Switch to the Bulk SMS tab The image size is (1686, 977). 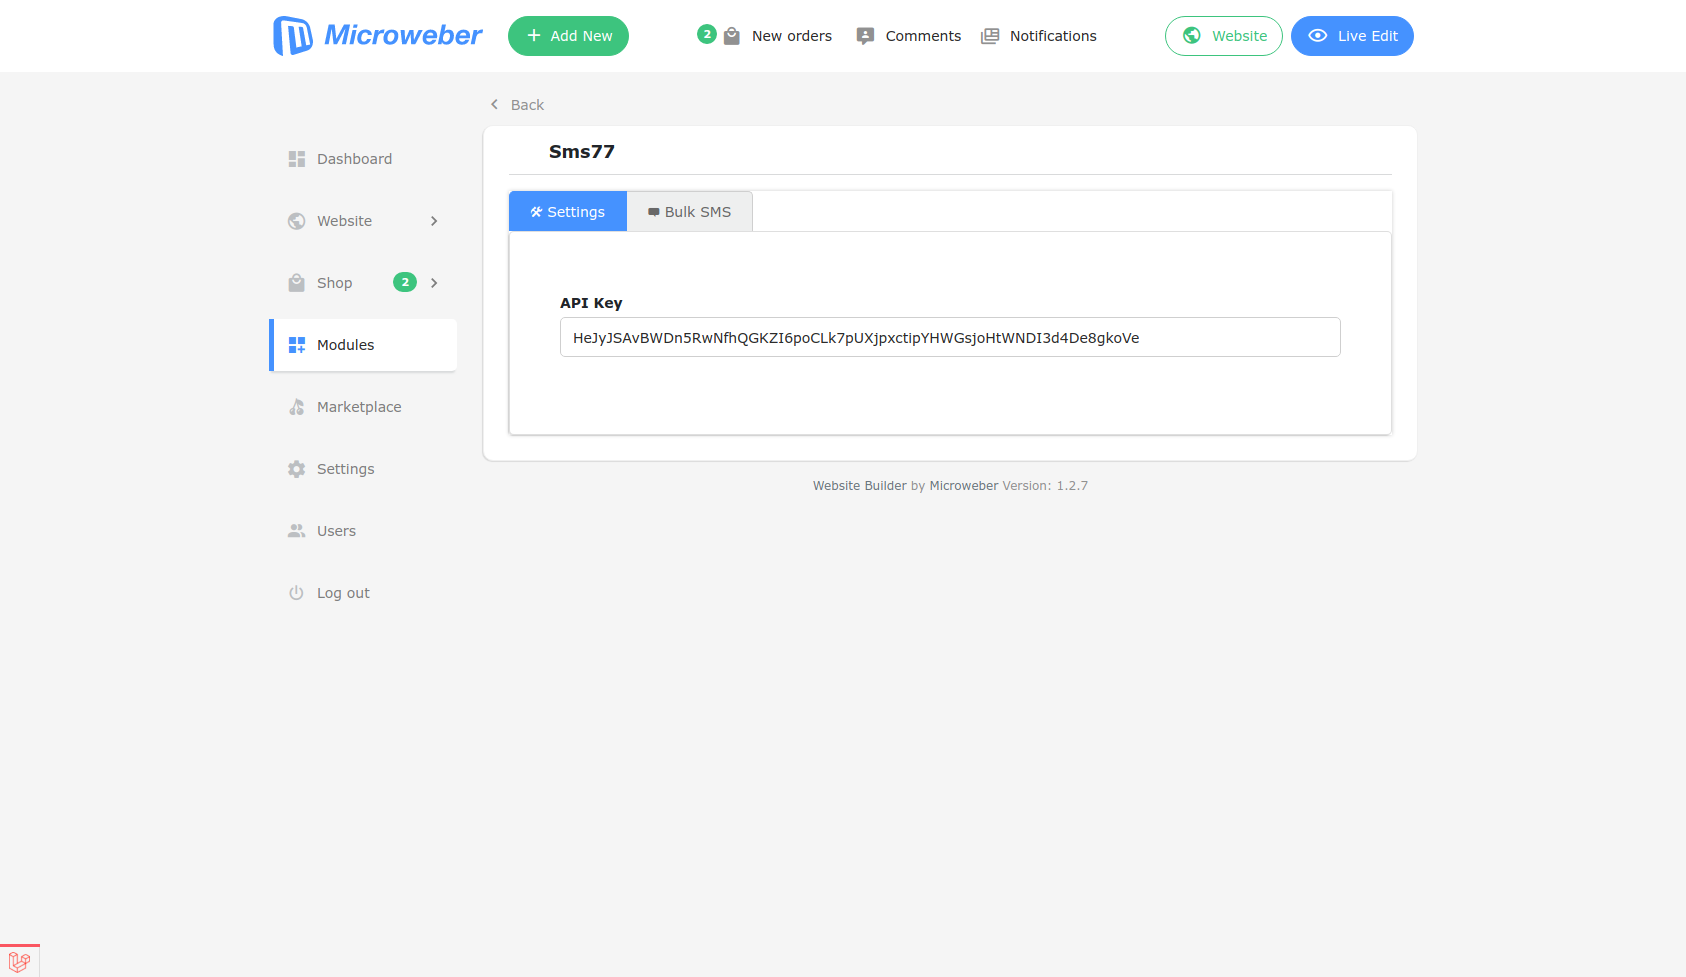point(690,212)
